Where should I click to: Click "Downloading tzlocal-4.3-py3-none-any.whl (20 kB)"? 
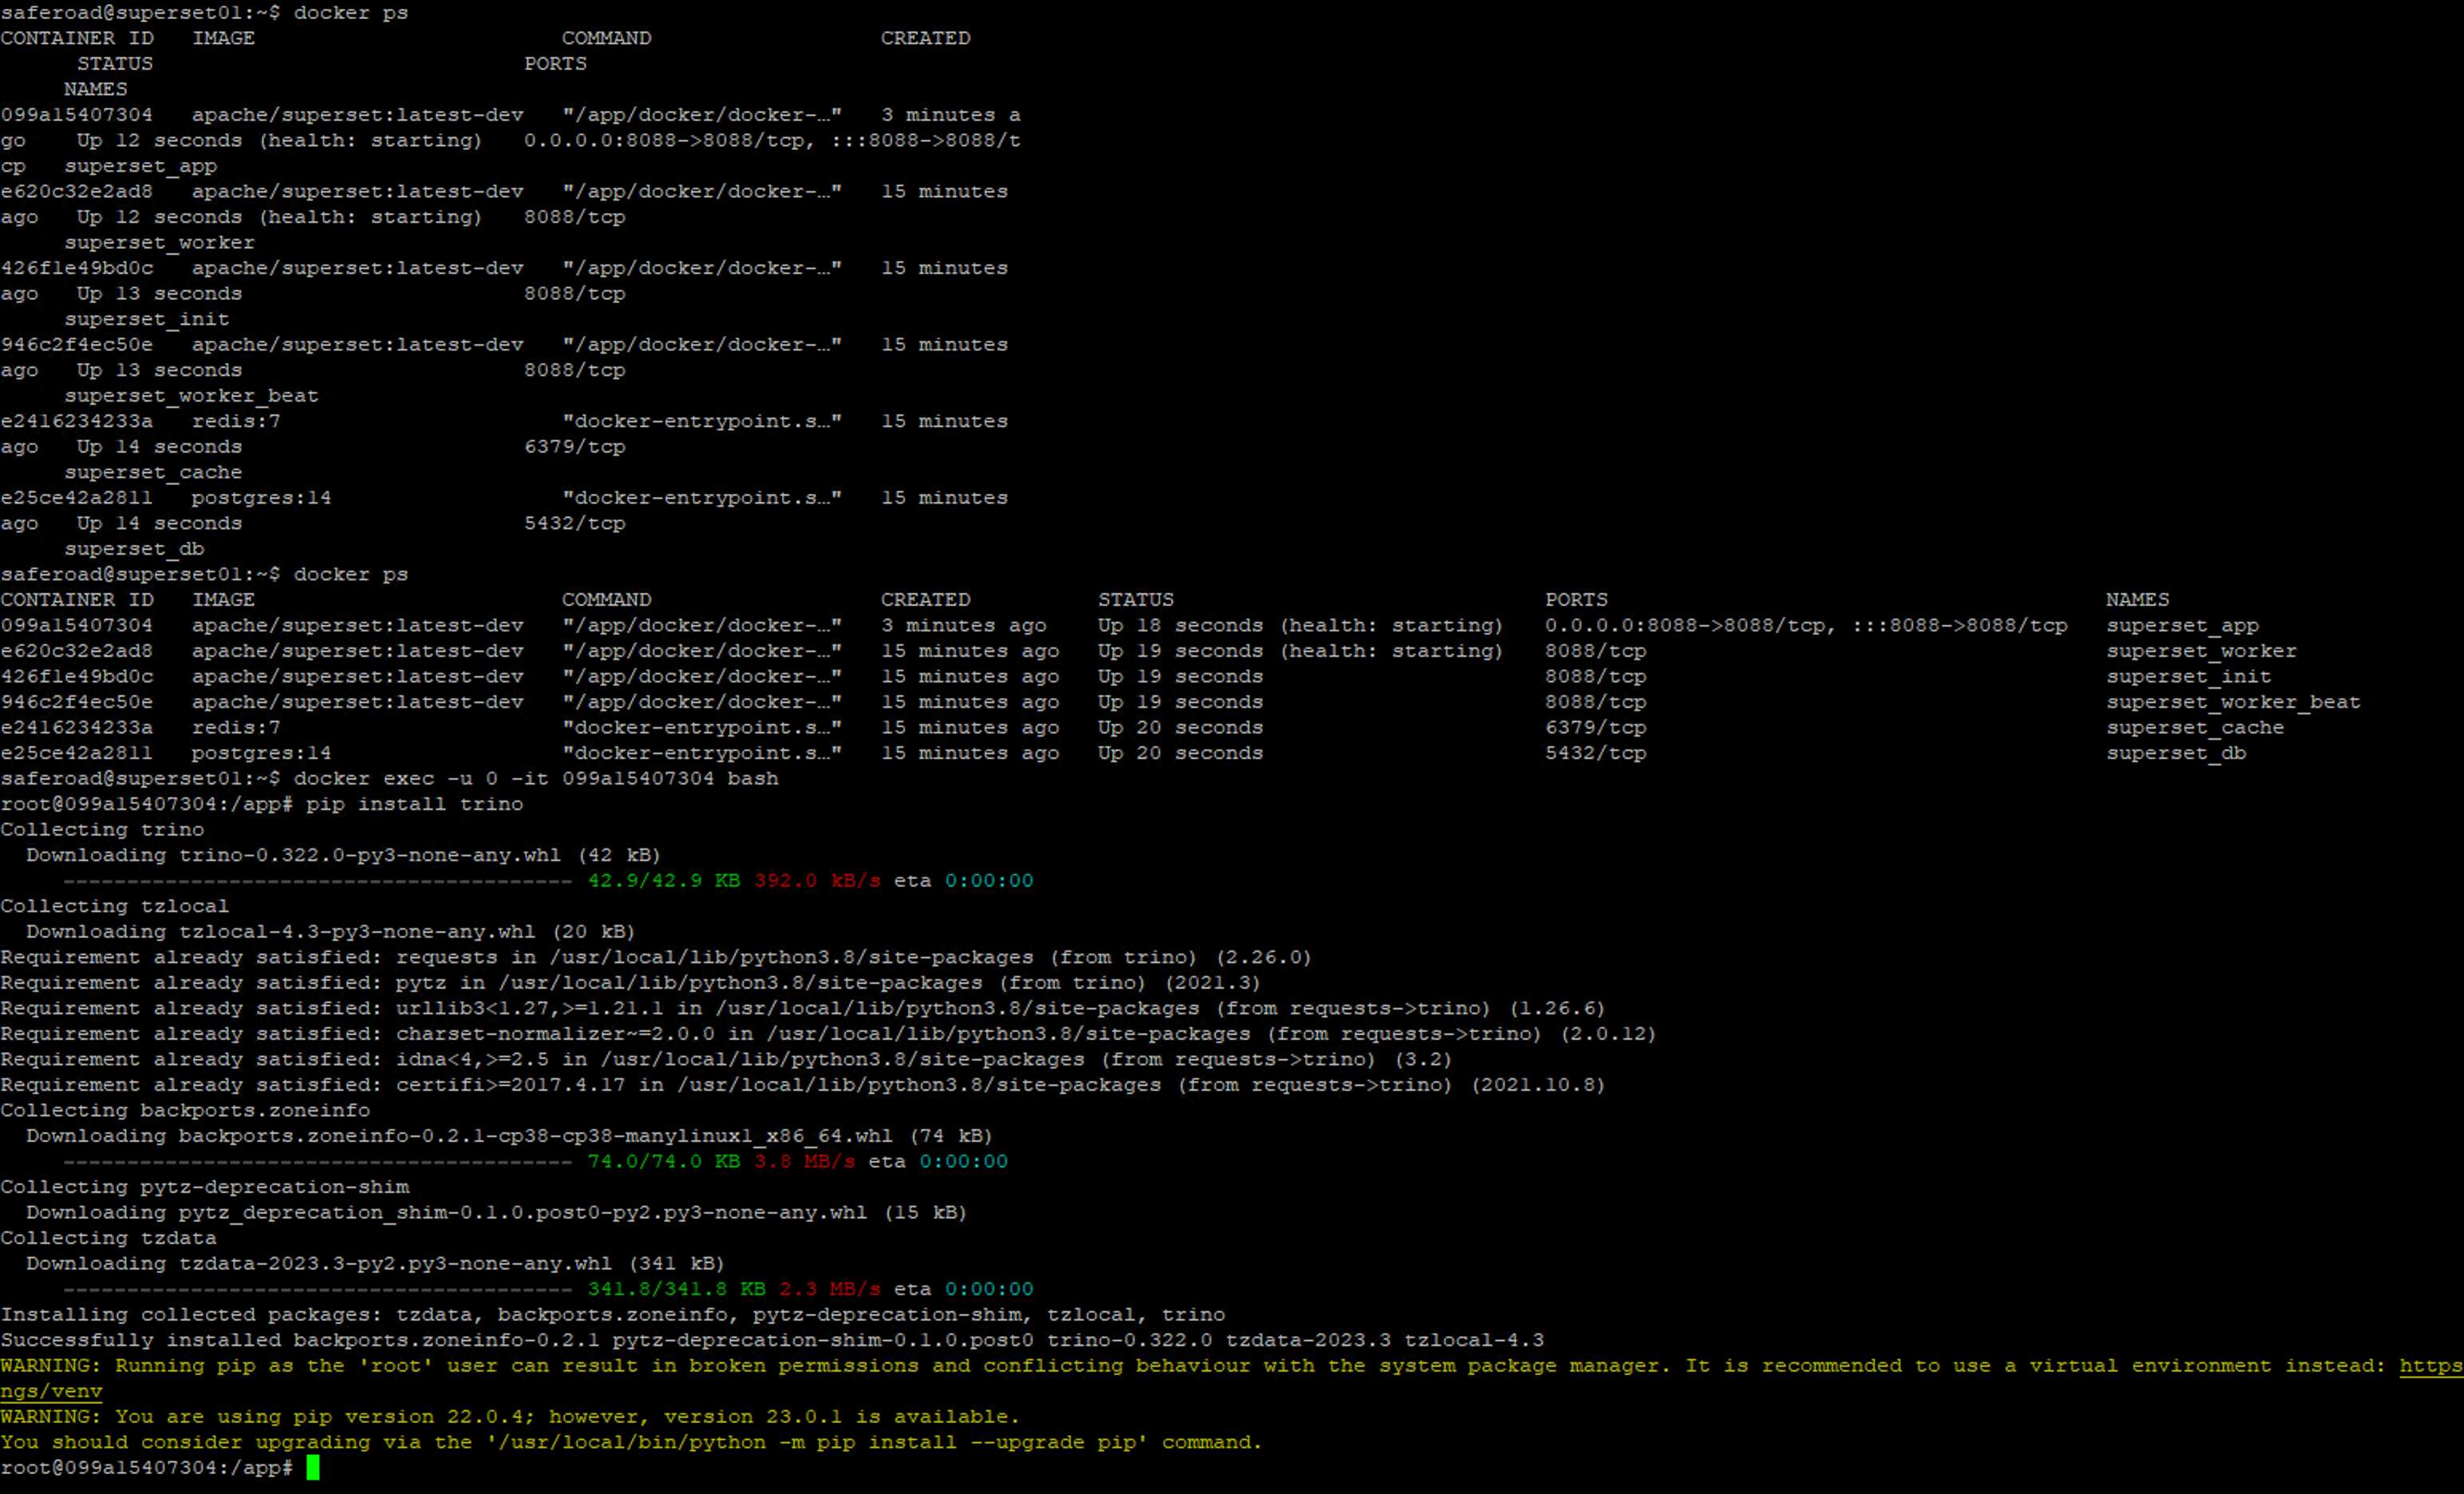click(331, 932)
